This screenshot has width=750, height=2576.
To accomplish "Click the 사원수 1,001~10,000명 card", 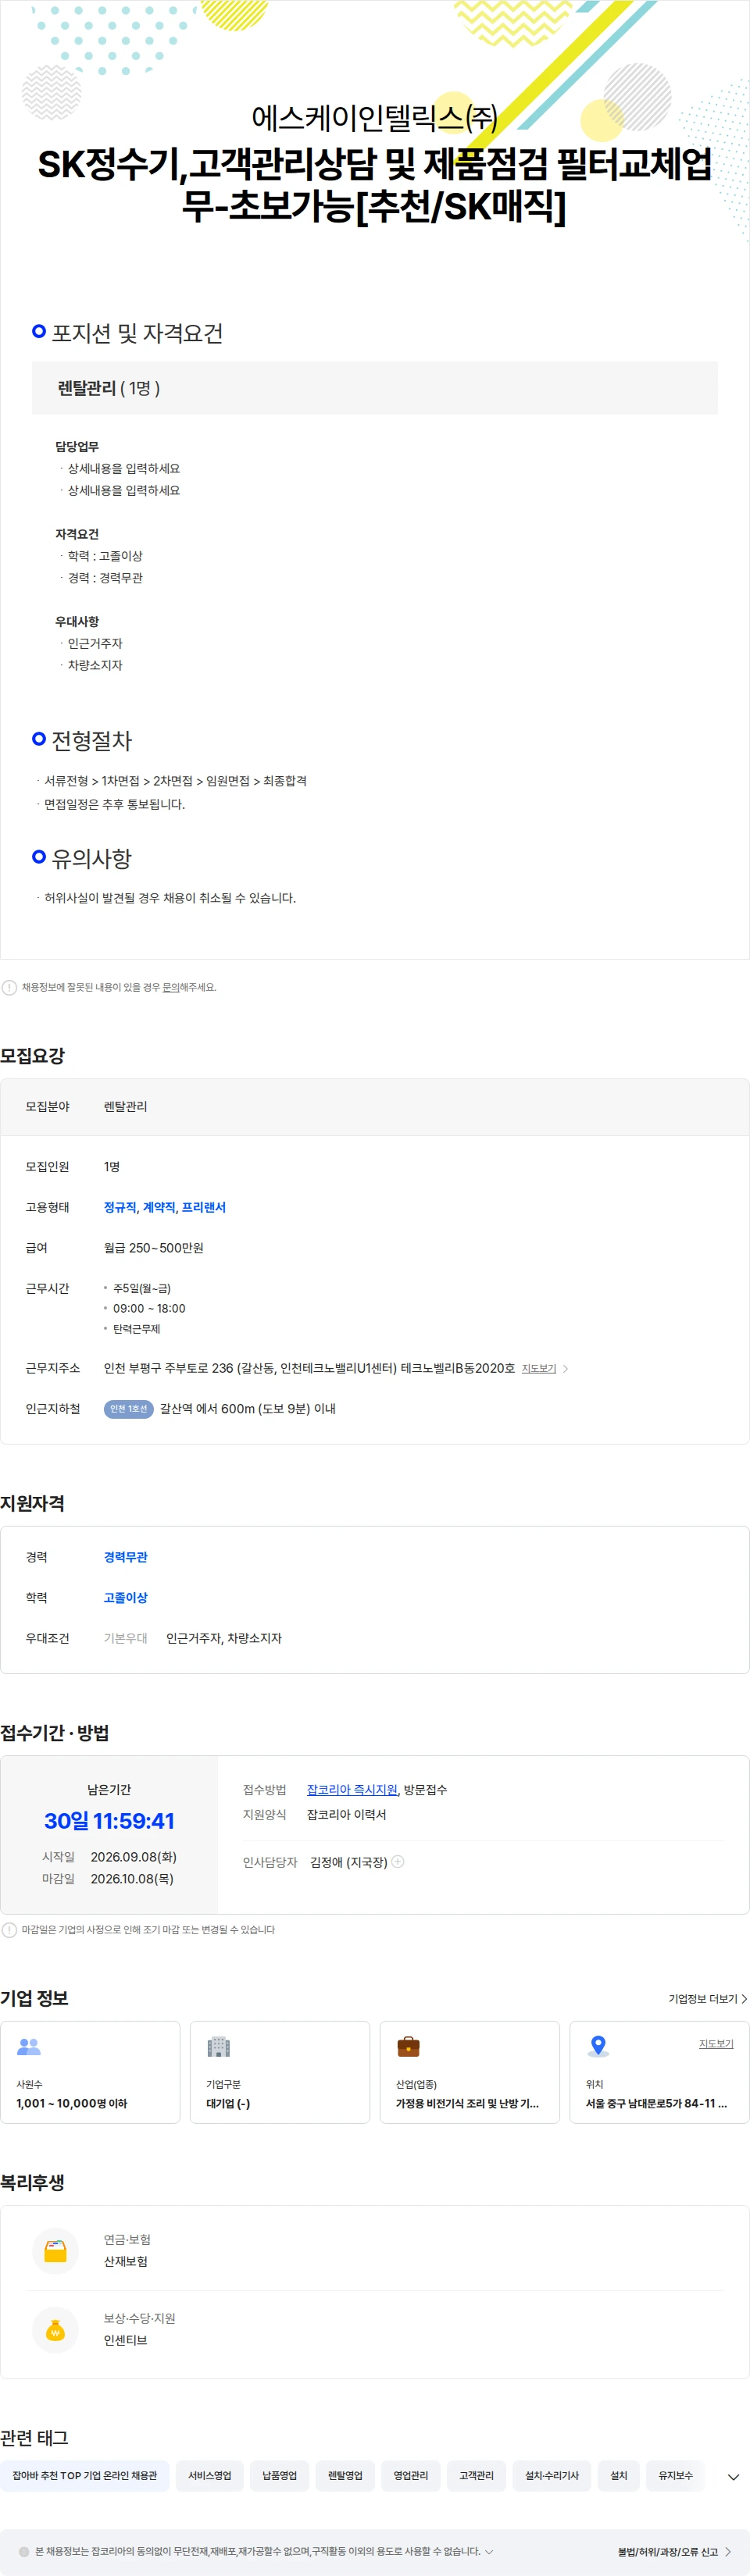I will click(x=90, y=2072).
